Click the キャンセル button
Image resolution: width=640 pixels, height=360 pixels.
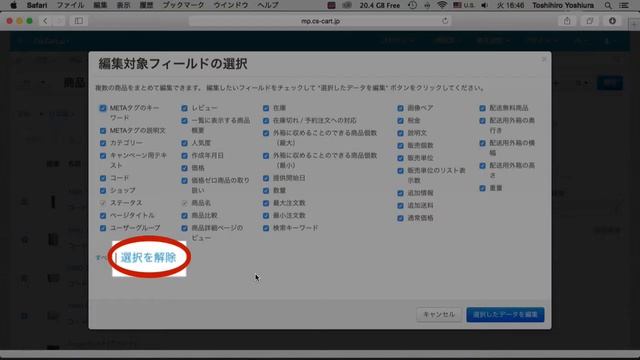pos(439,315)
